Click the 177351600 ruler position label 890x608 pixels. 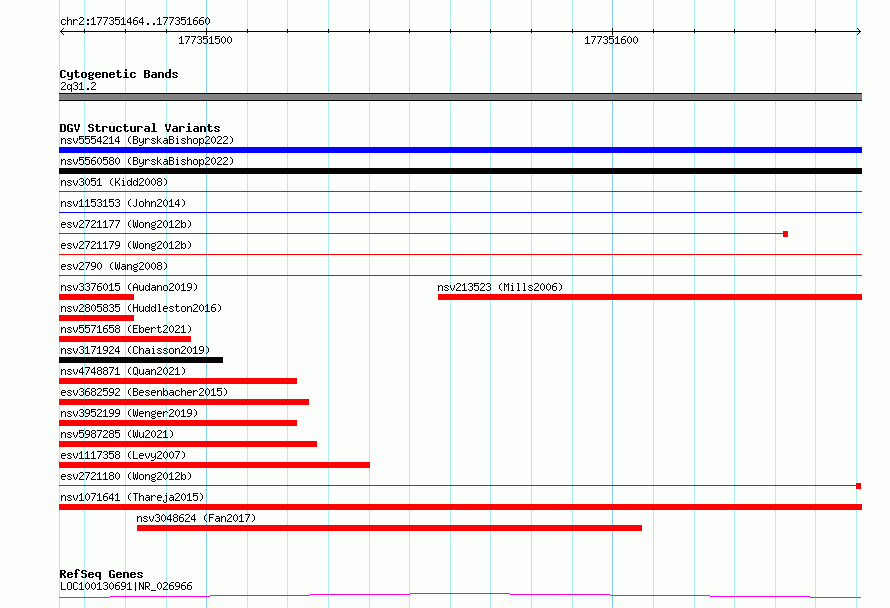(x=611, y=40)
